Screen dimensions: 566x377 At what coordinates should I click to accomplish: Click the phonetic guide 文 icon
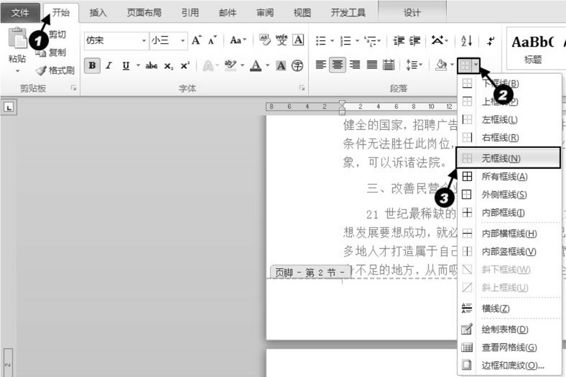282,40
